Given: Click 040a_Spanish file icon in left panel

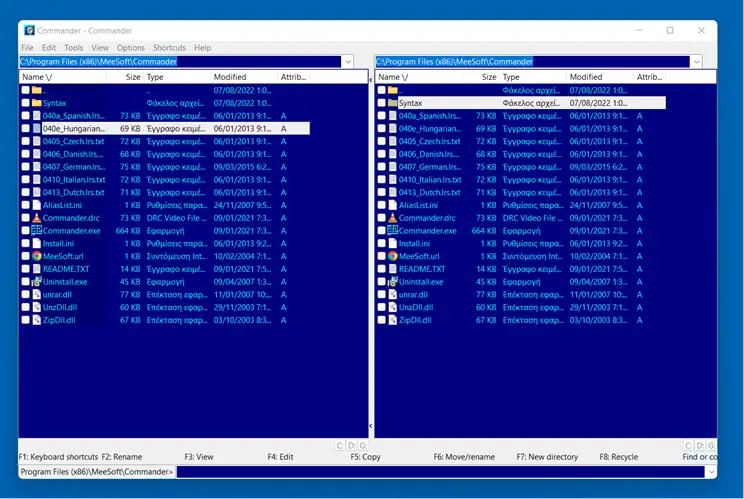Looking at the screenshot, I should [37, 116].
